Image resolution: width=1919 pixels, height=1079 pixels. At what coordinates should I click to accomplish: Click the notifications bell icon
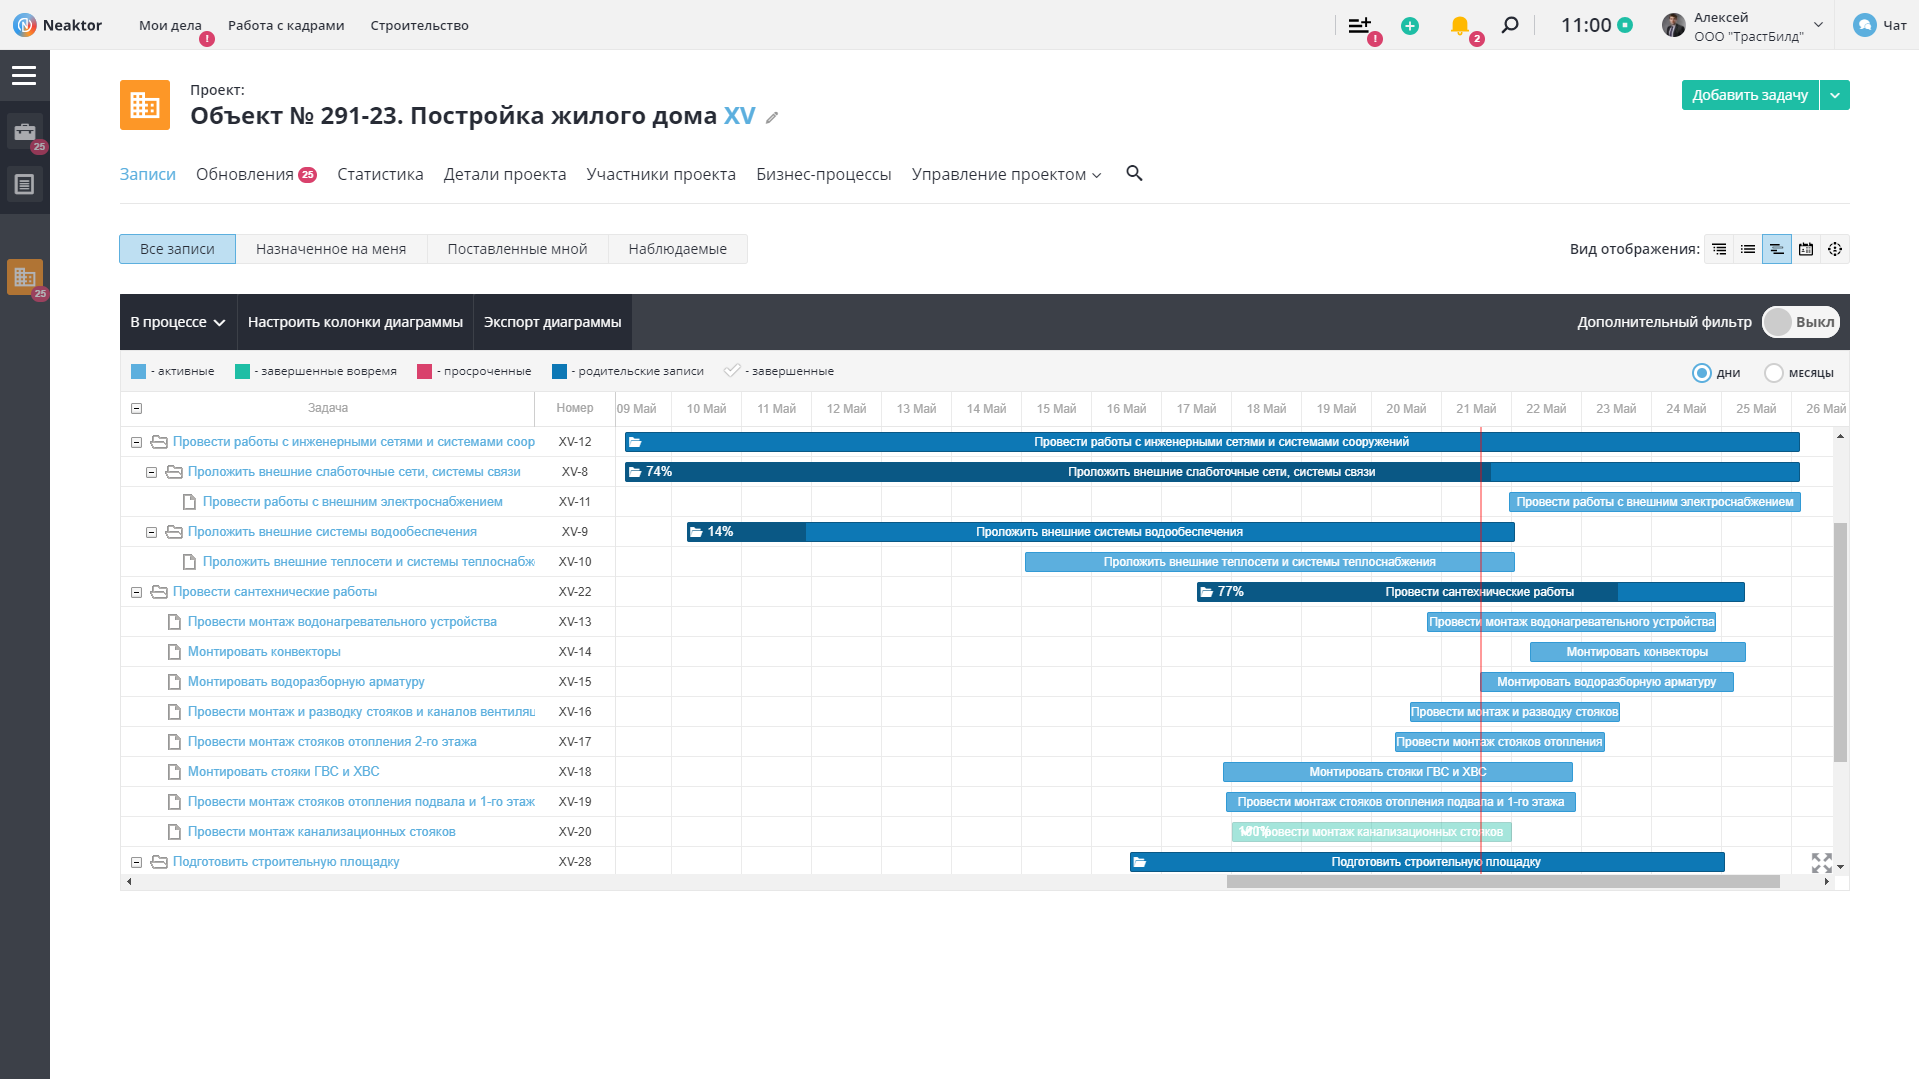tap(1460, 26)
